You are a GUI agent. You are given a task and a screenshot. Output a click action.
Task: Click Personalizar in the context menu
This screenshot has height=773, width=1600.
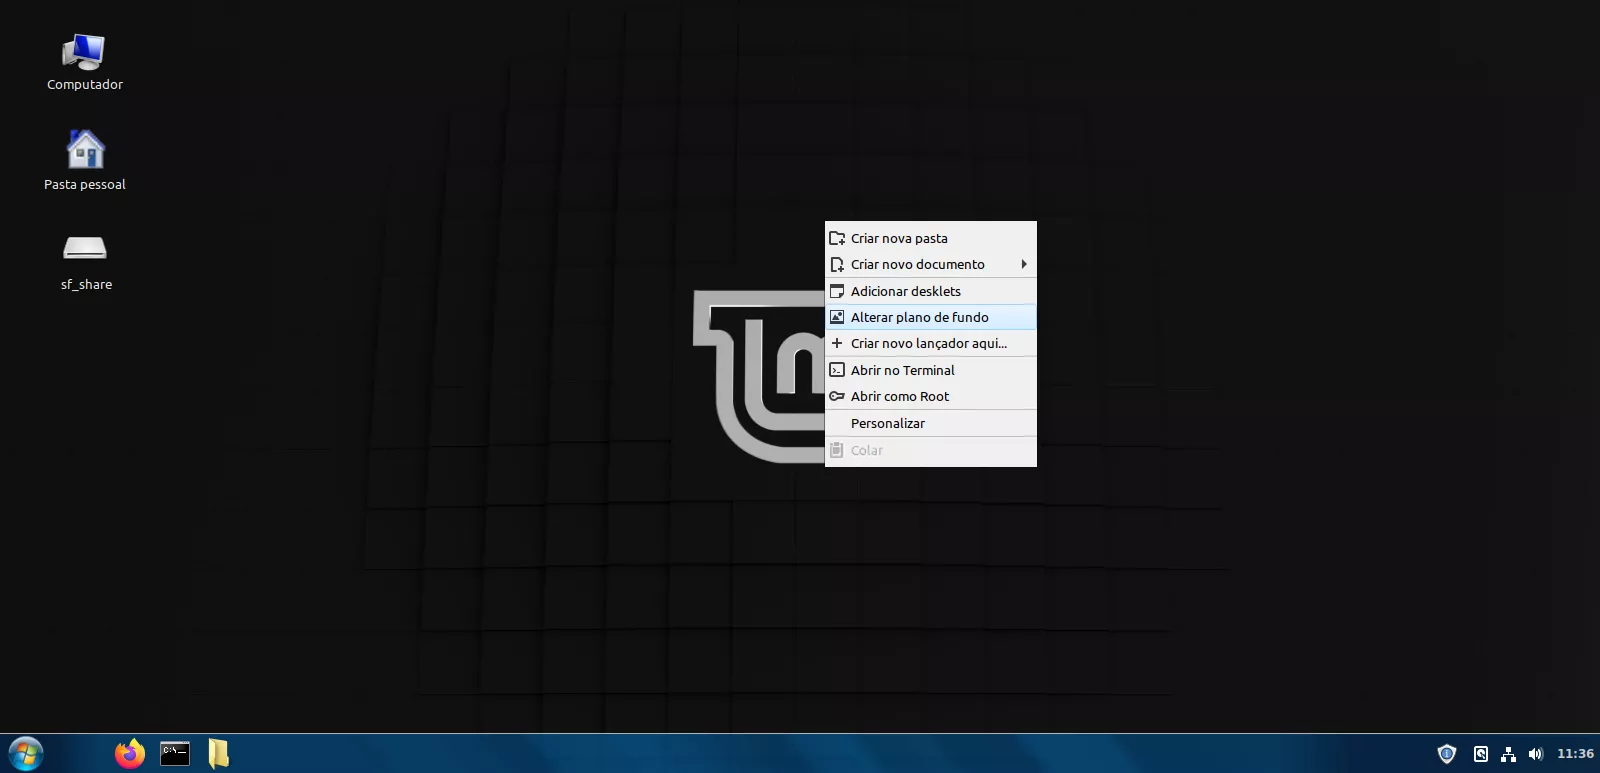pyautogui.click(x=931, y=423)
